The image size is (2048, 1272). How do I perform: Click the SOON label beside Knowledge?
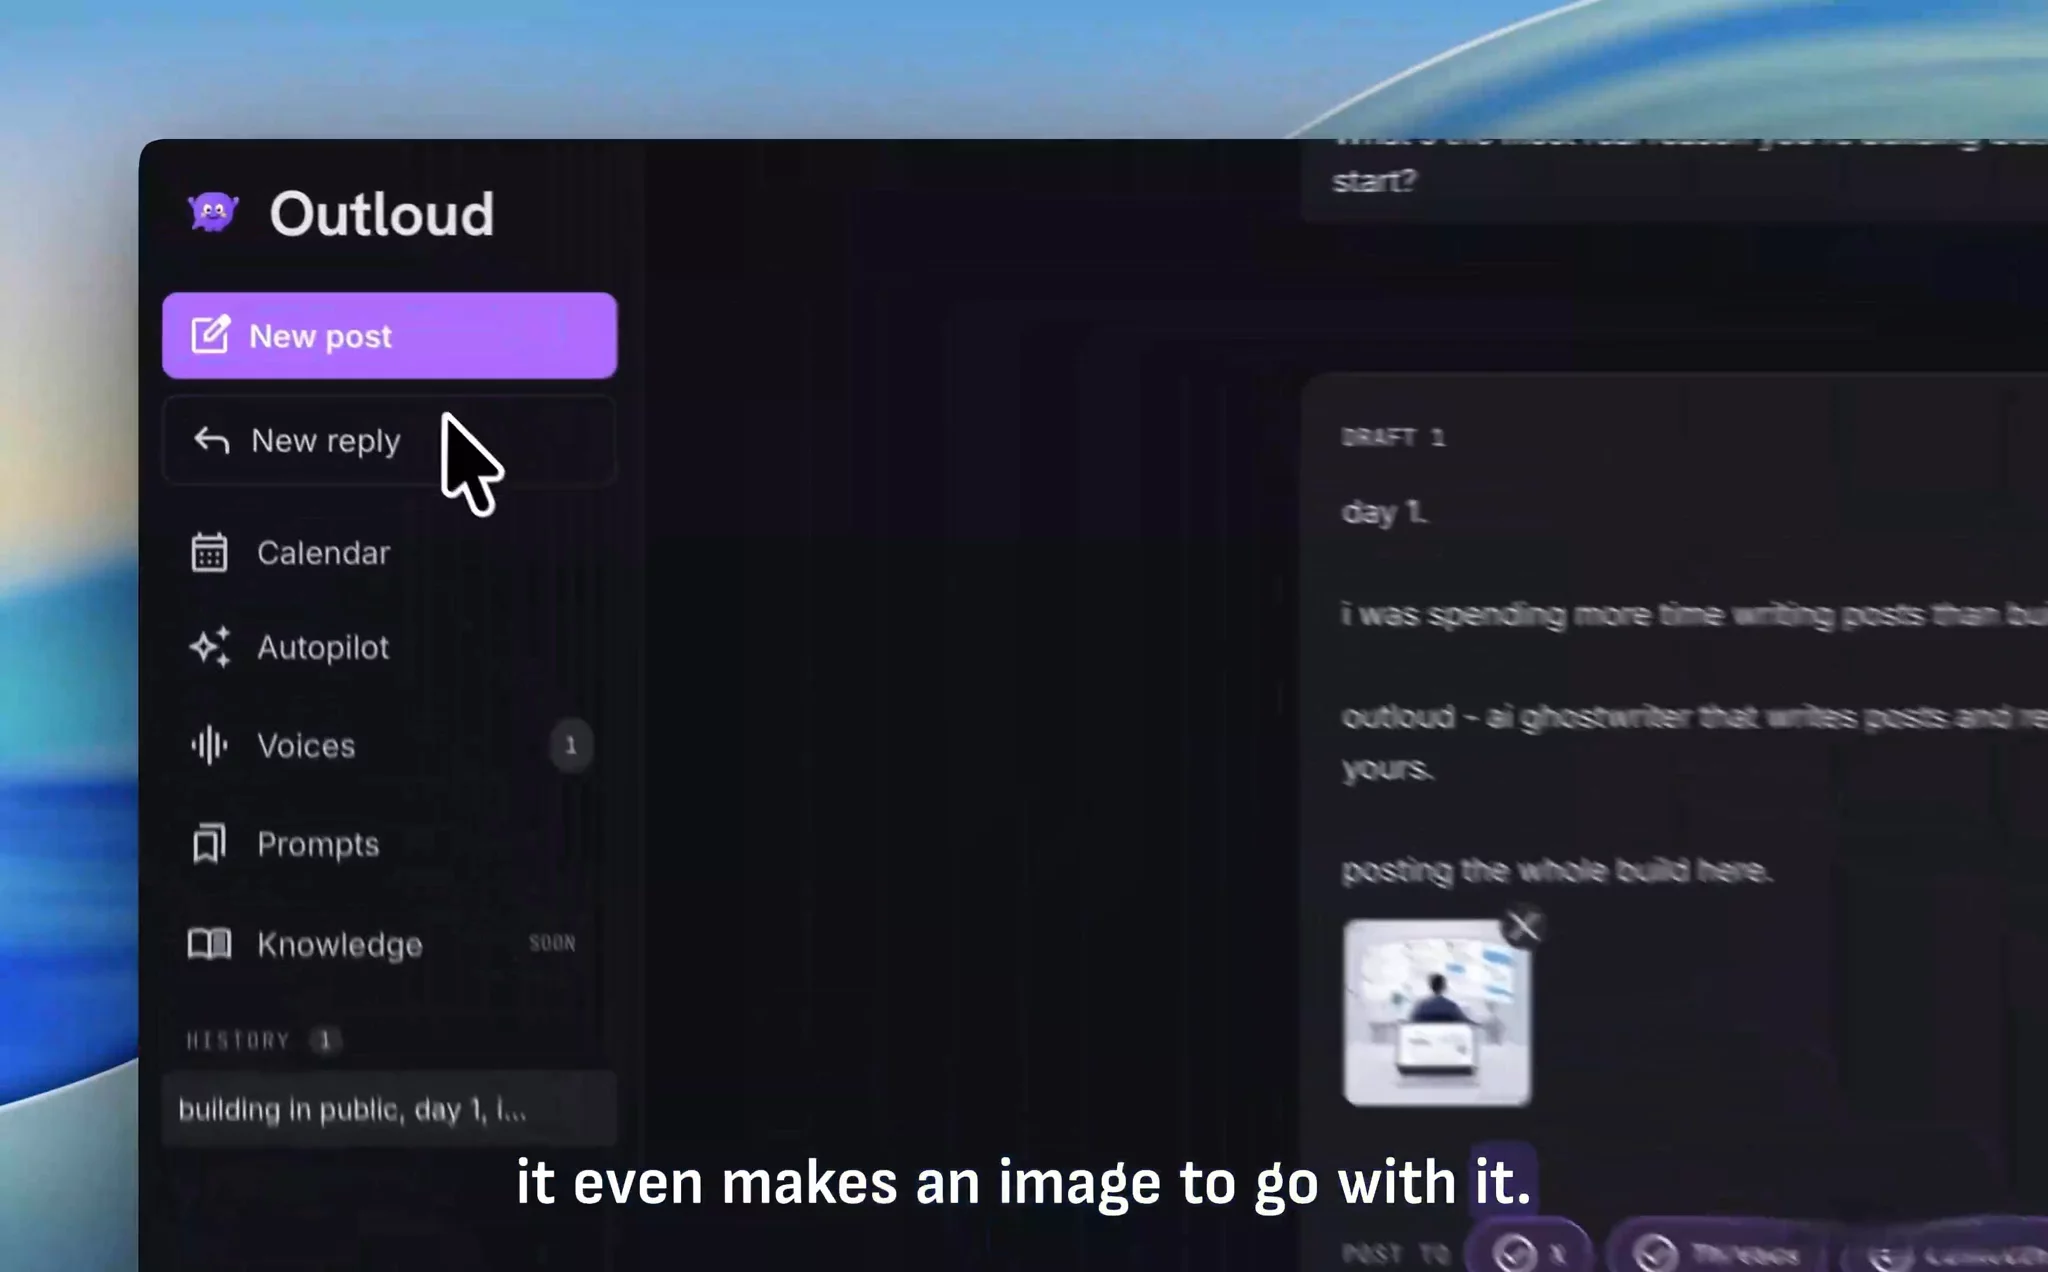[x=552, y=943]
